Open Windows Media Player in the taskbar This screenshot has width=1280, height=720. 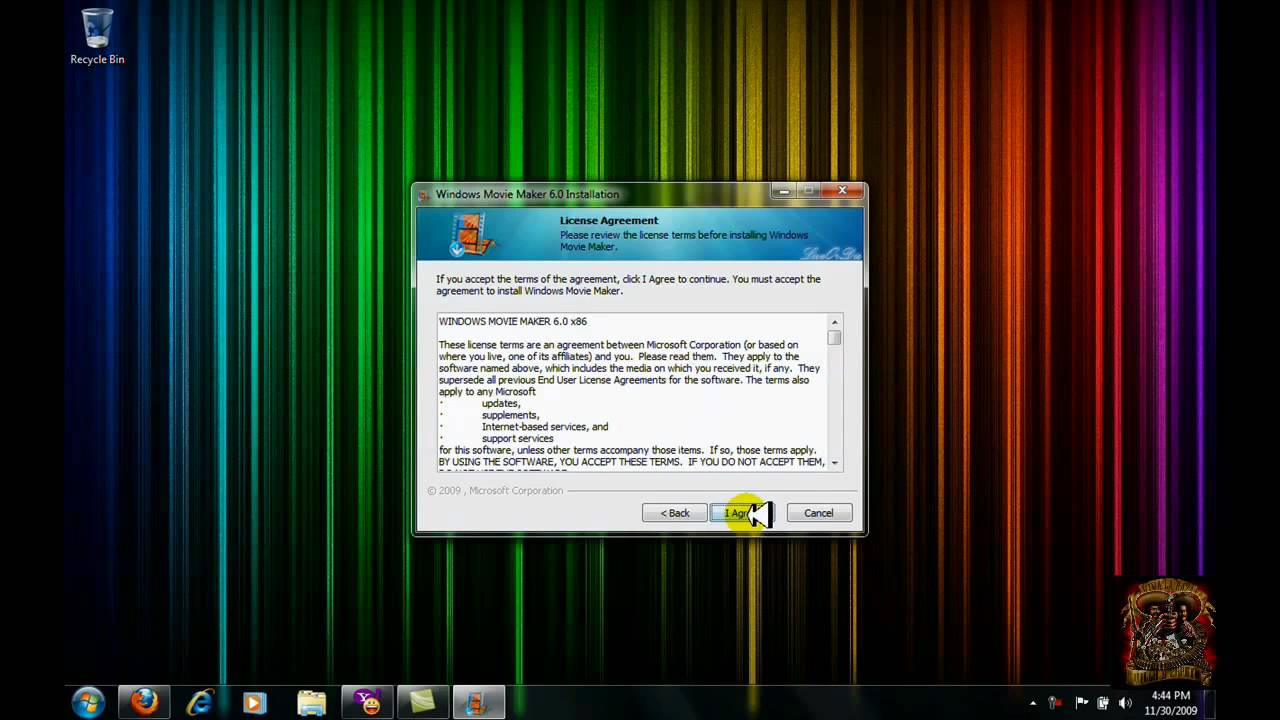pos(254,703)
